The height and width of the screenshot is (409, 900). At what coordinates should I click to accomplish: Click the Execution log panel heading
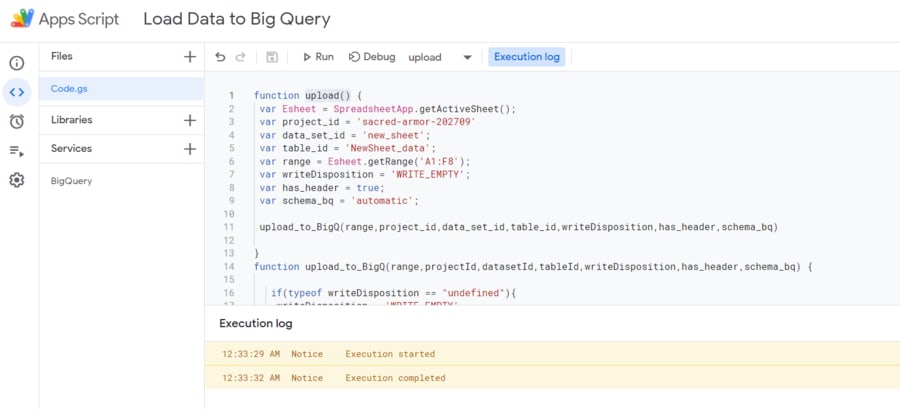coord(256,324)
